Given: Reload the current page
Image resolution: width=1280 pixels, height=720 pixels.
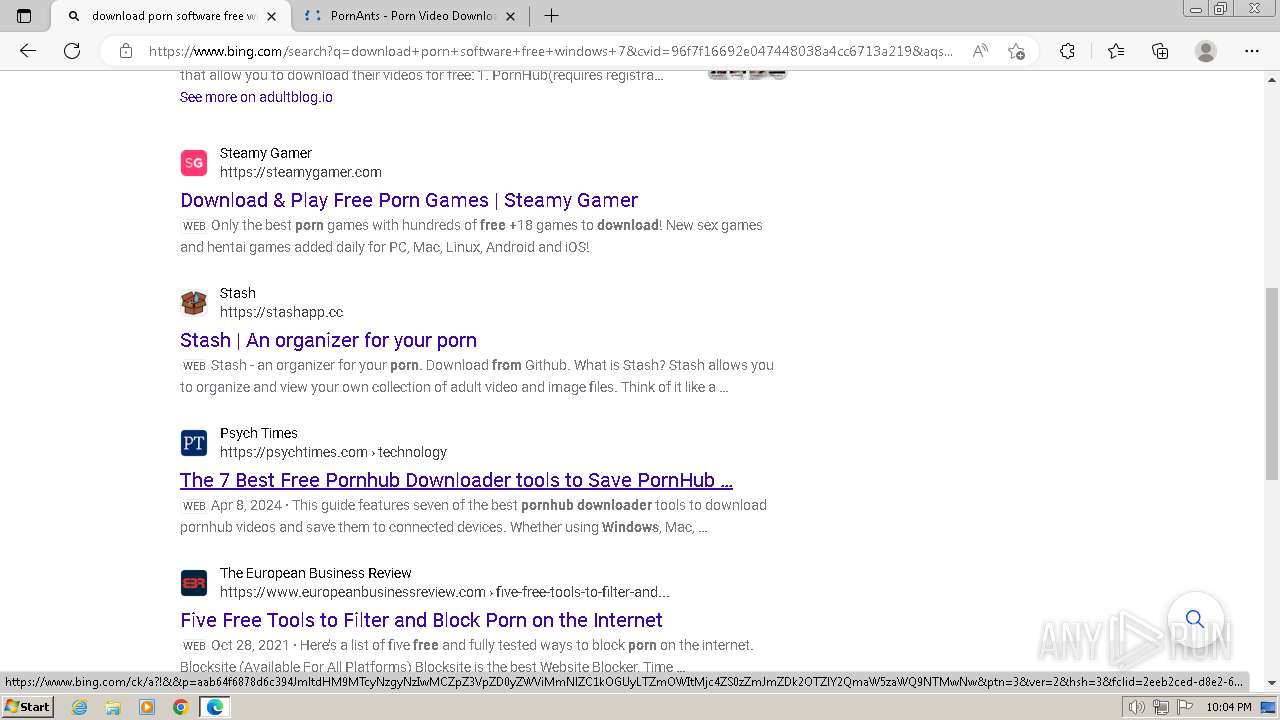Looking at the screenshot, I should click(72, 51).
